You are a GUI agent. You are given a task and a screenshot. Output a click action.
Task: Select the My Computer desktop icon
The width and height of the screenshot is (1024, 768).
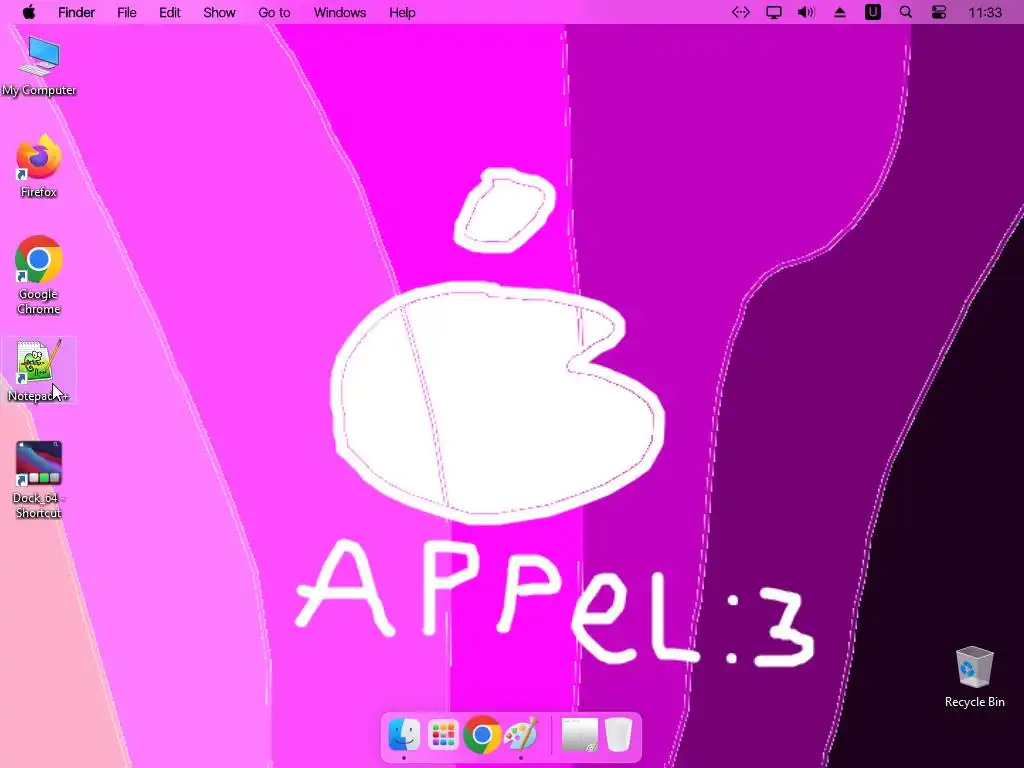[x=39, y=67]
